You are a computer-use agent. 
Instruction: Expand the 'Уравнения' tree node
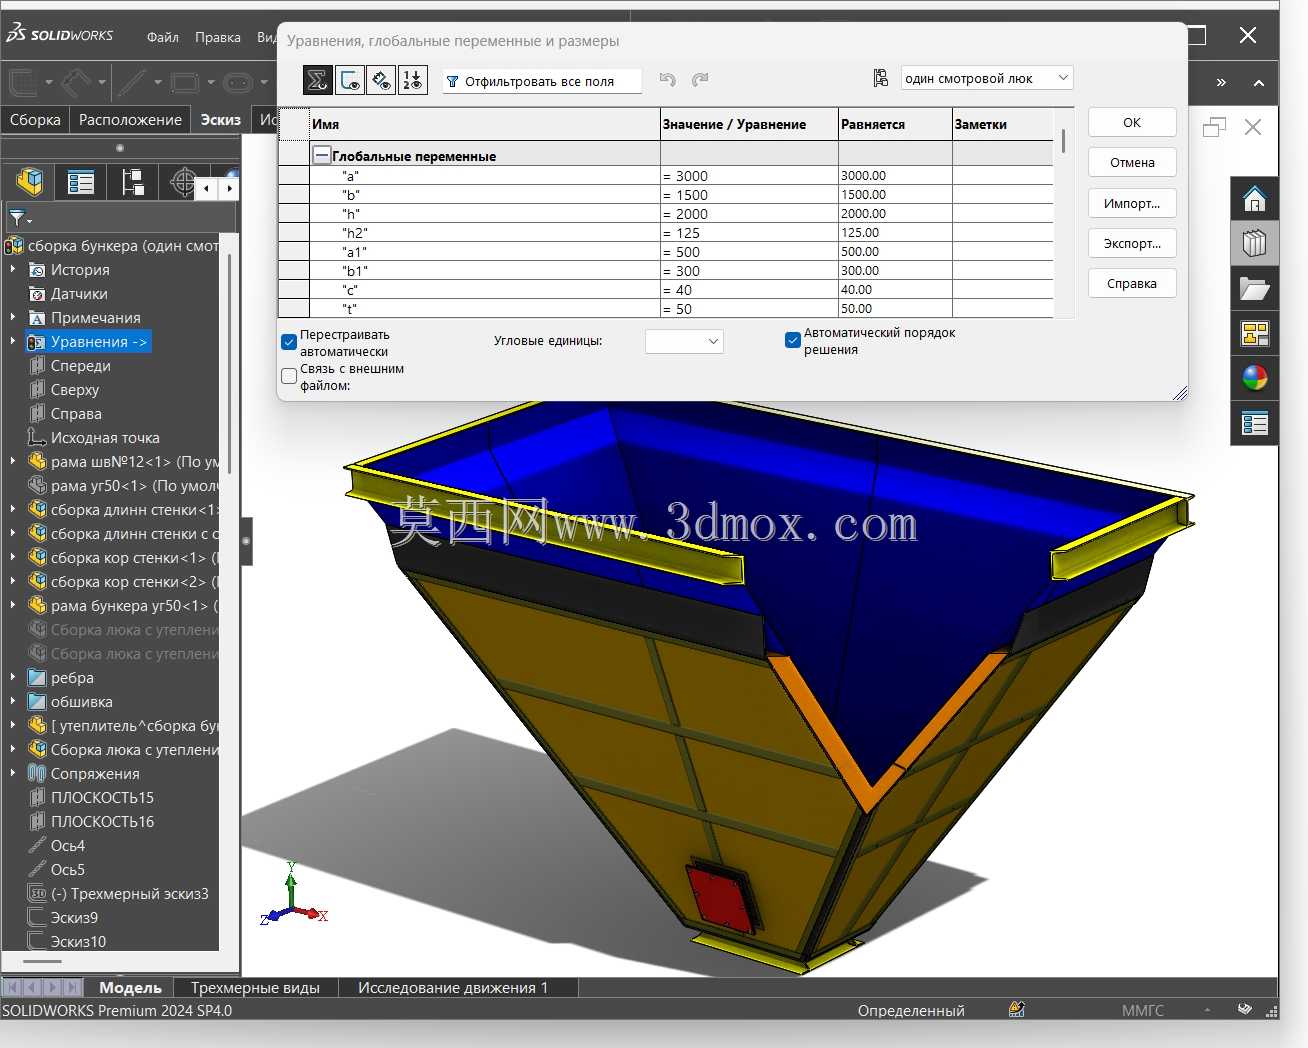tap(13, 341)
